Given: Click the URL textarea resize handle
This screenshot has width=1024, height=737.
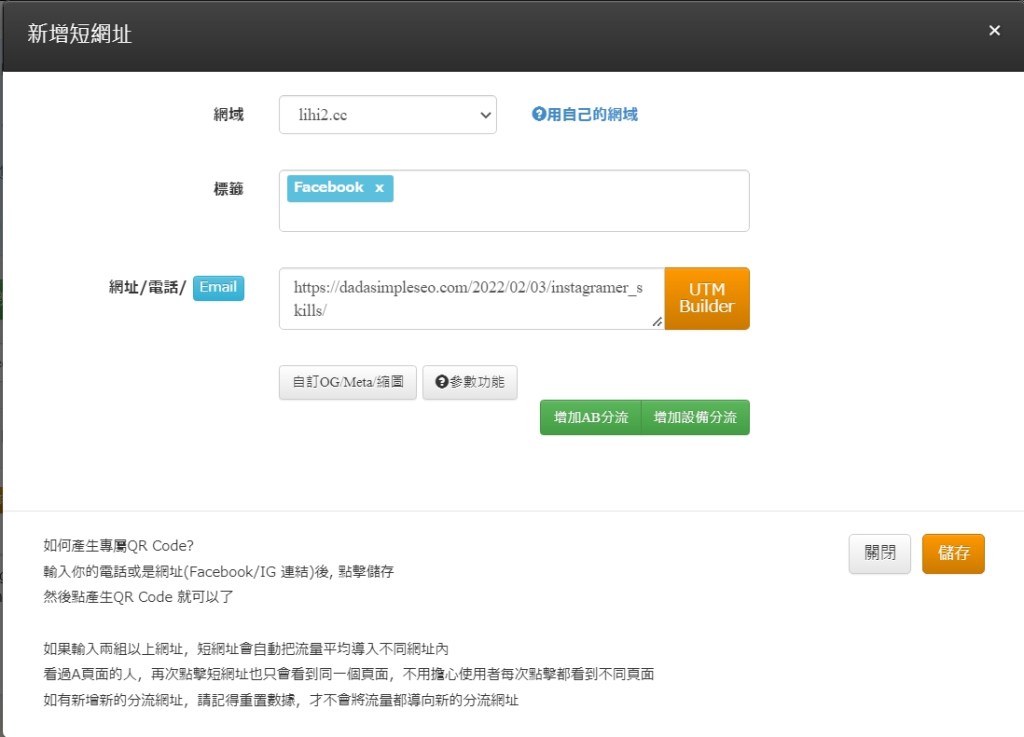Looking at the screenshot, I should click(657, 321).
